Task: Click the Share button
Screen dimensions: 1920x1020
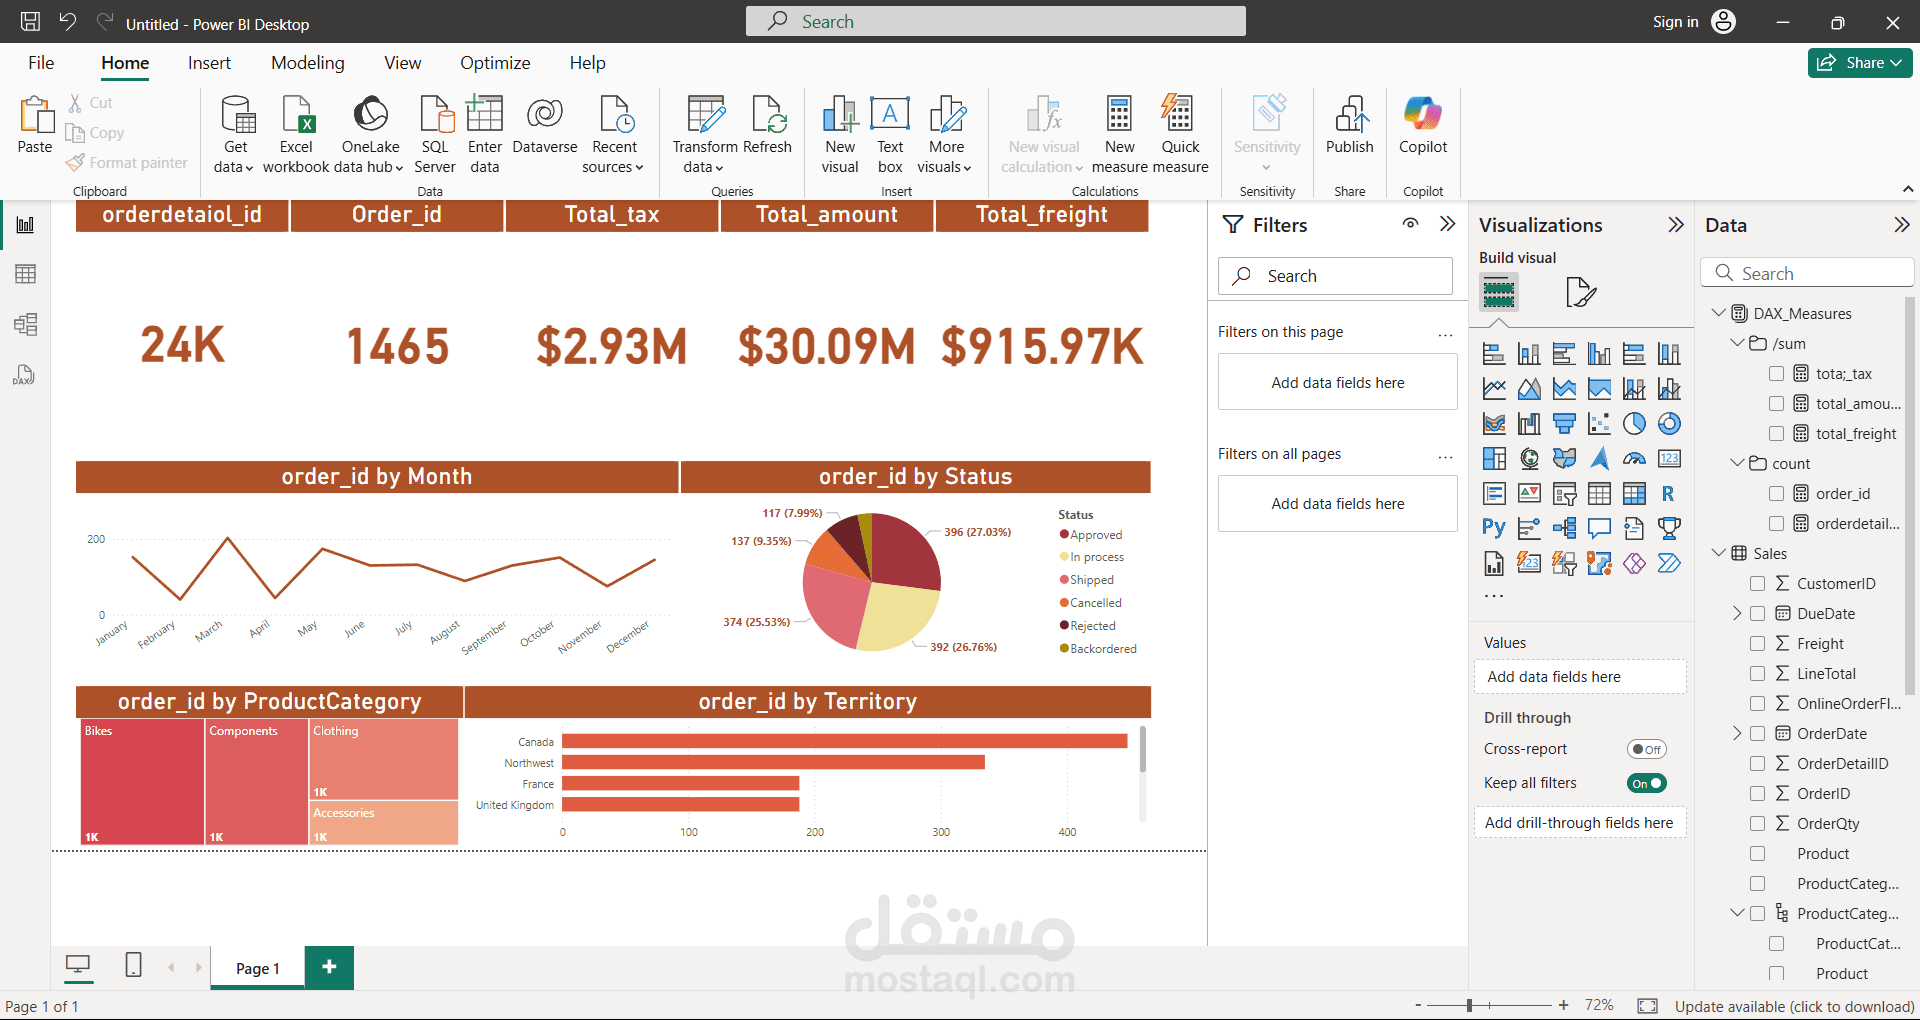Action: point(1860,62)
